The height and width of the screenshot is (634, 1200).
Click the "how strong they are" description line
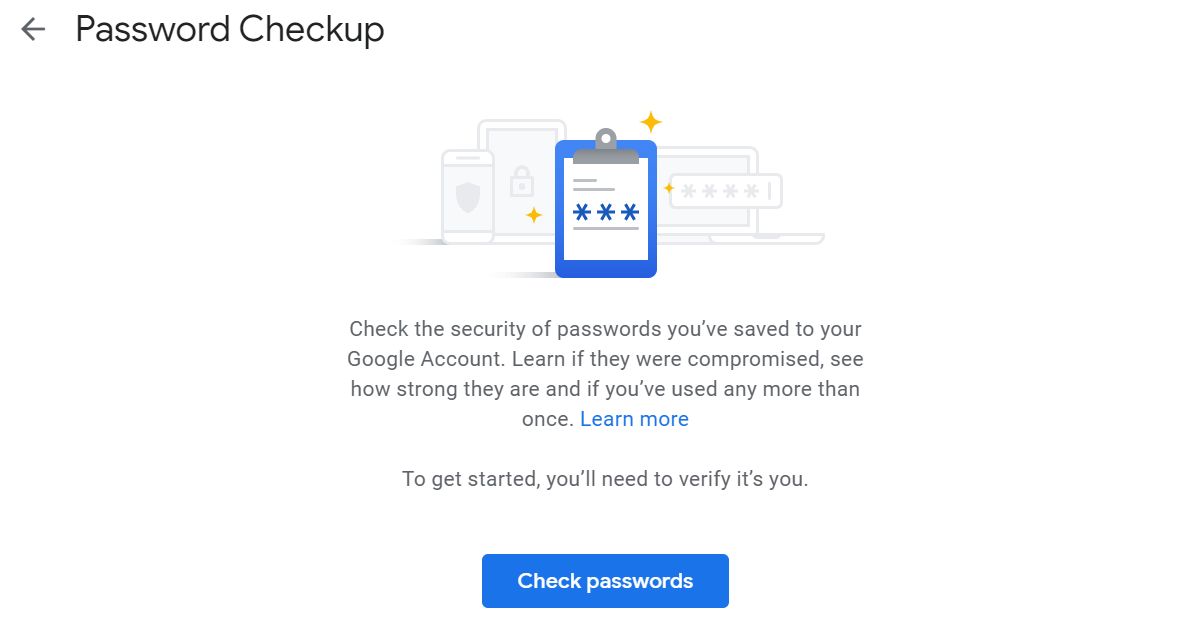click(605, 389)
